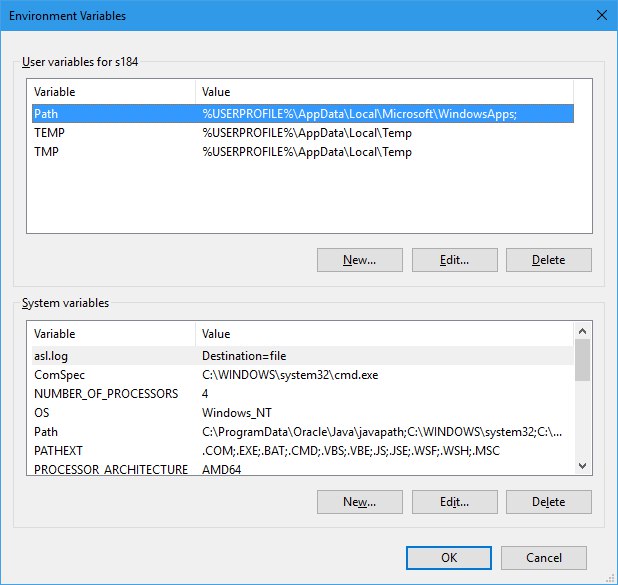Select the system Path variable
The height and width of the screenshot is (585, 618).
303,432
